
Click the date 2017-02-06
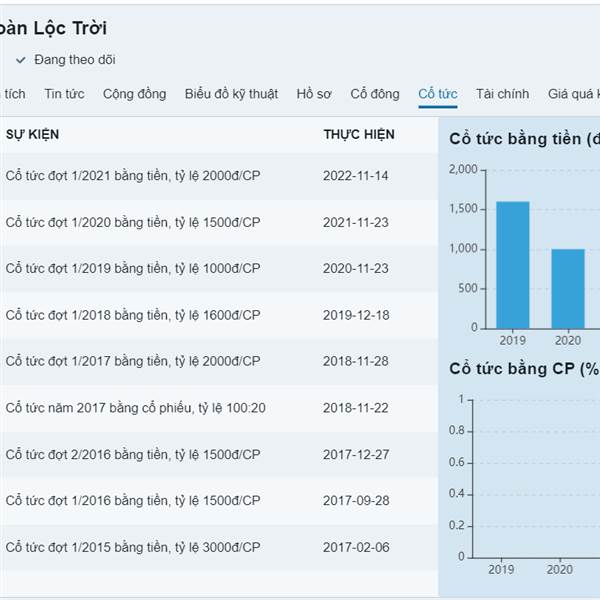356,548
